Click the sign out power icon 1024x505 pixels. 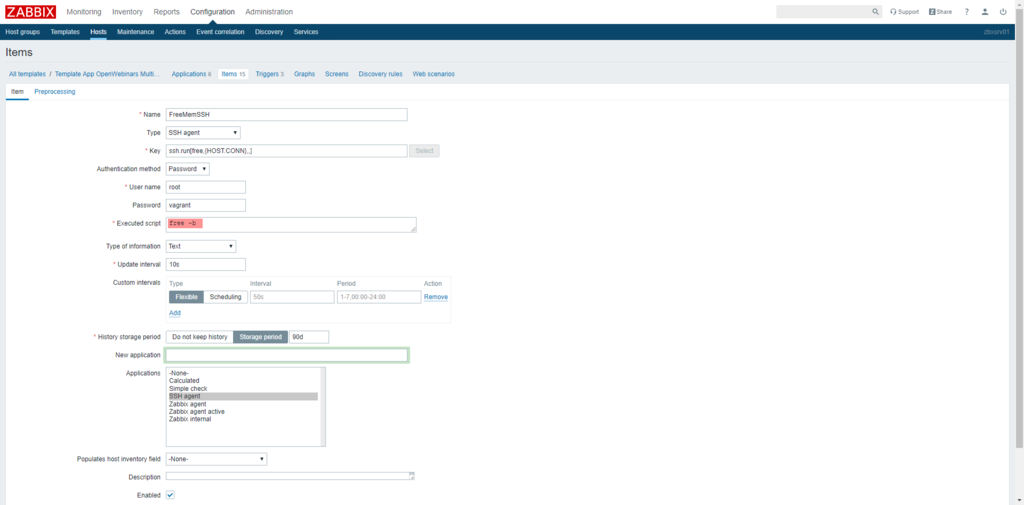coord(1003,12)
